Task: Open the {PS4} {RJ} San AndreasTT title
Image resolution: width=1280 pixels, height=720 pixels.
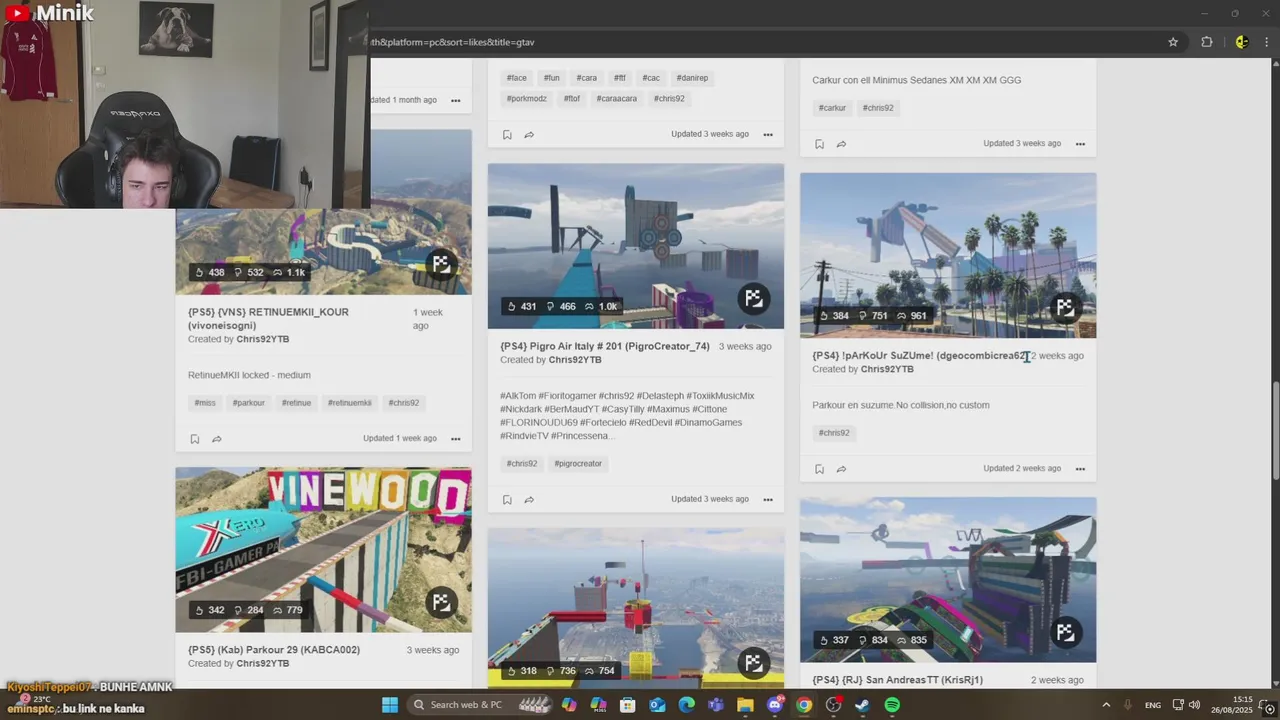Action: 897,680
